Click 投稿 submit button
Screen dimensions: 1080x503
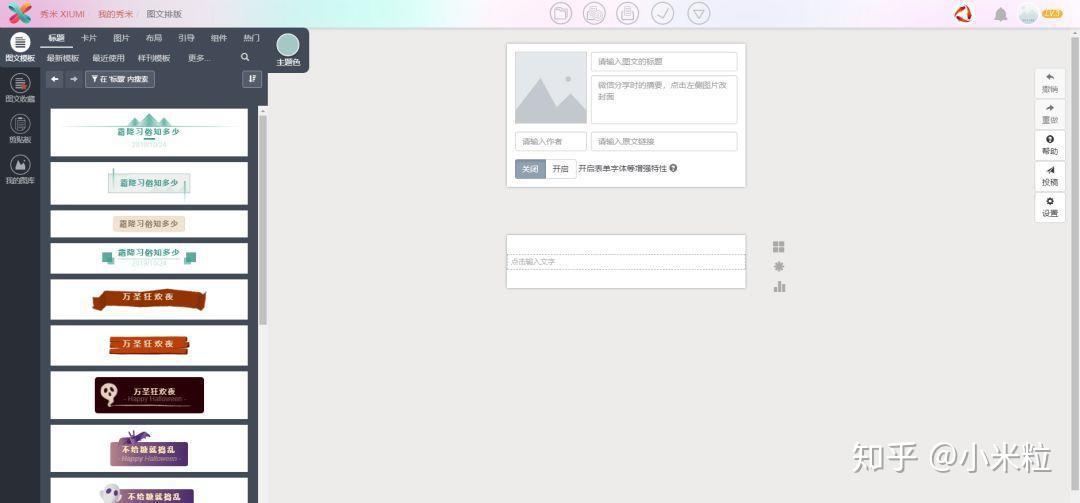pyautogui.click(x=1050, y=176)
